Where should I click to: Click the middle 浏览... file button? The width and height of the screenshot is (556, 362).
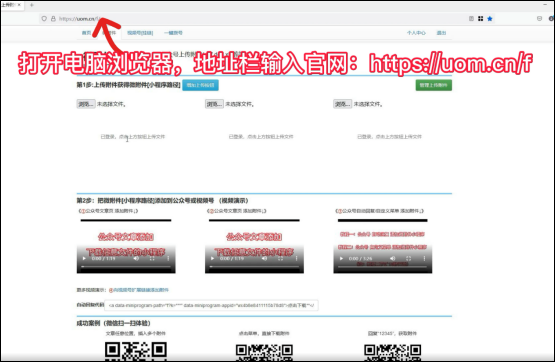coord(214,104)
